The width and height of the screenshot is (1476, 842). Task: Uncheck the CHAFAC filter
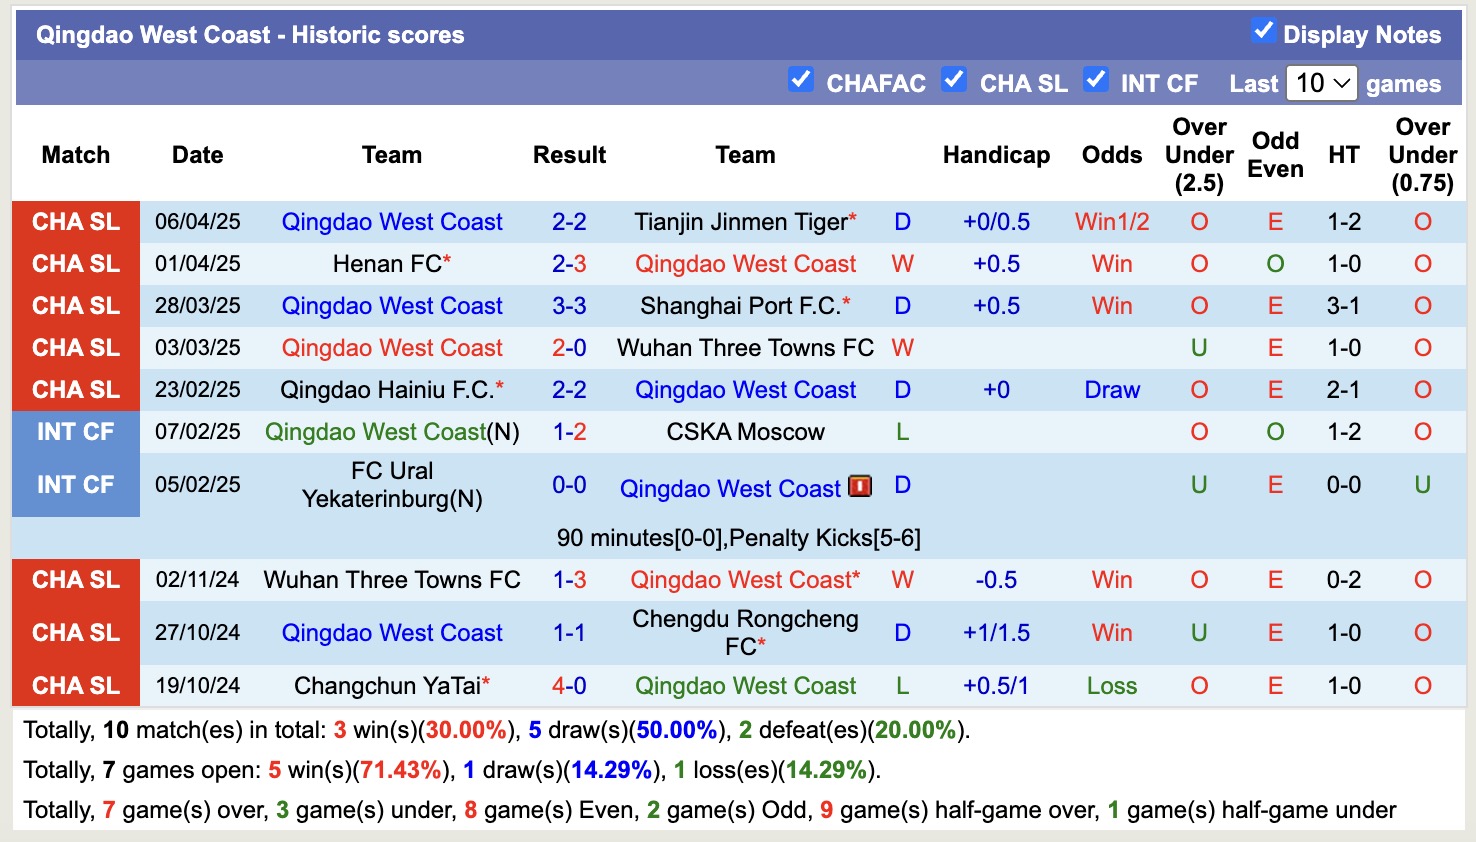[801, 79]
